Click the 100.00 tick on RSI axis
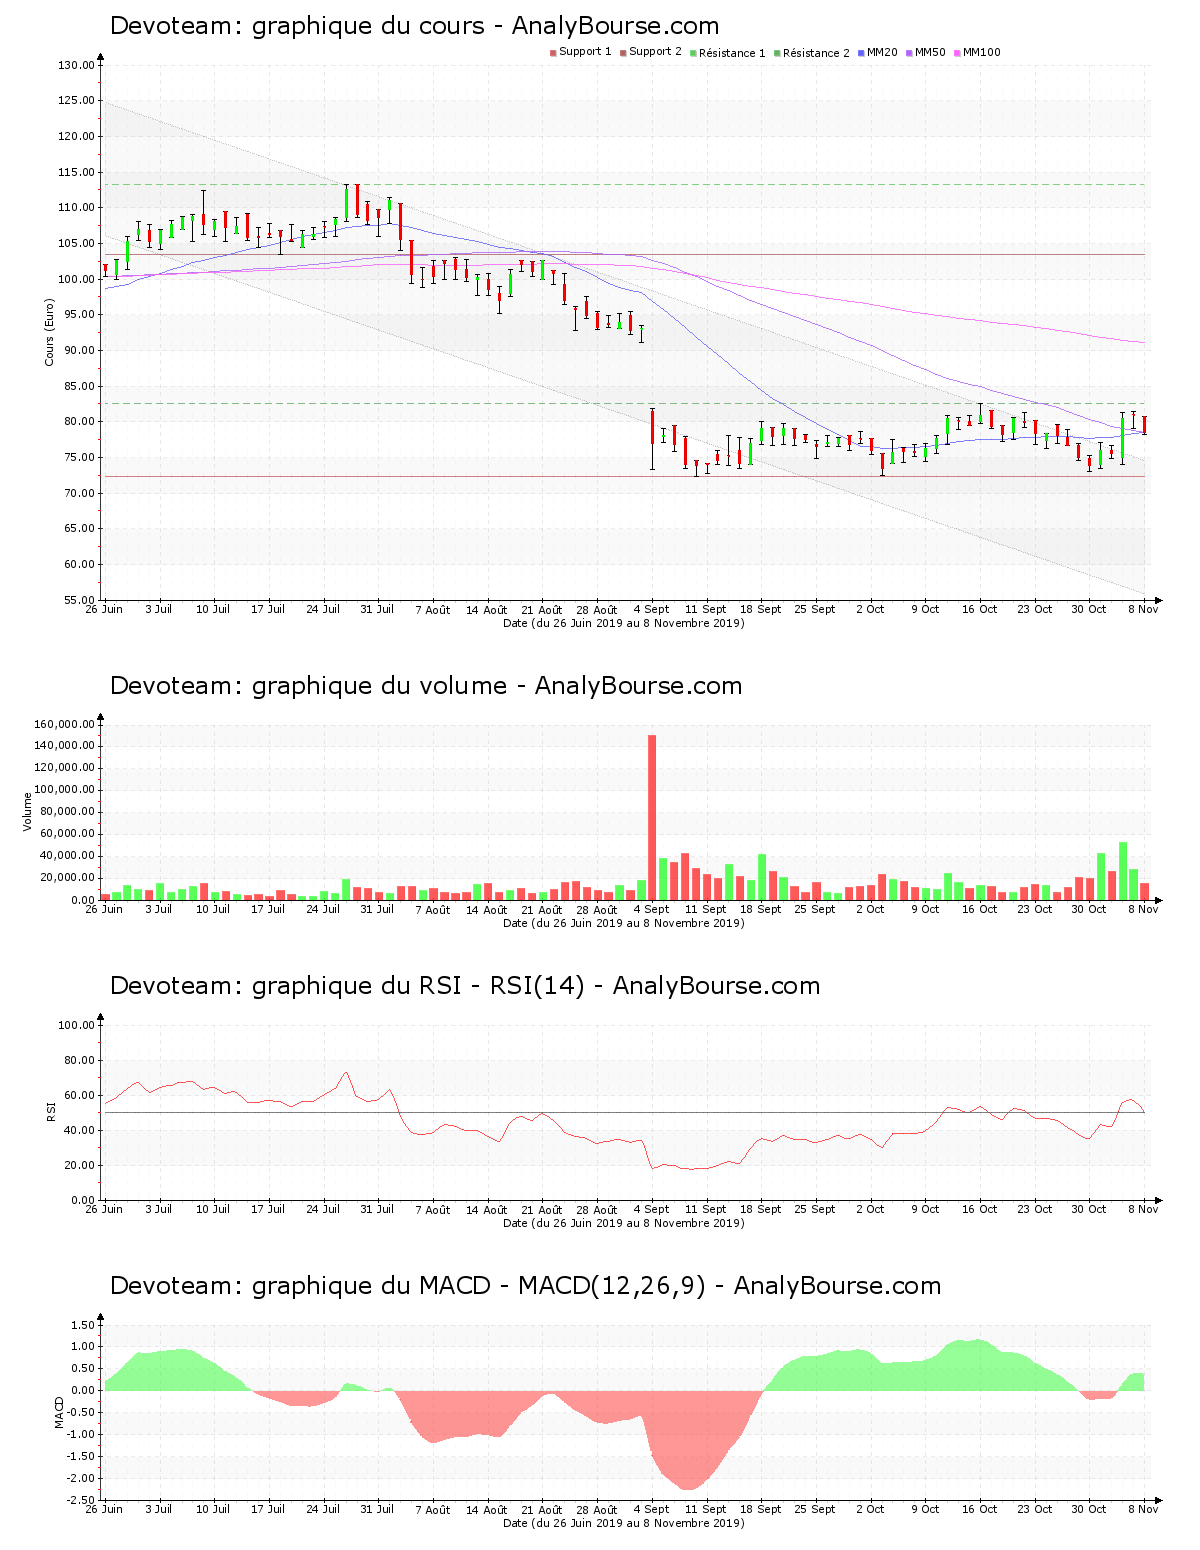The image size is (1200, 1550). (x=76, y=1025)
